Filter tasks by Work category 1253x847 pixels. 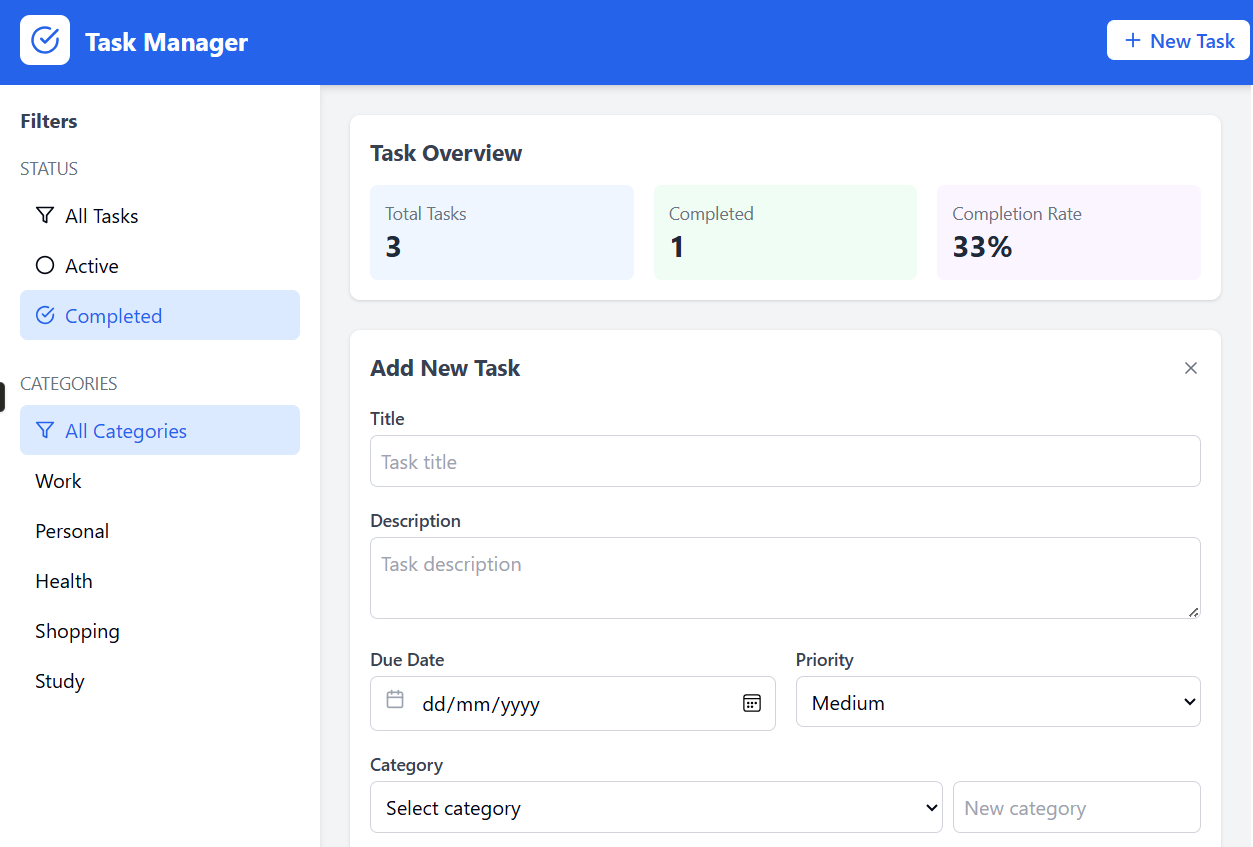[x=160, y=481]
